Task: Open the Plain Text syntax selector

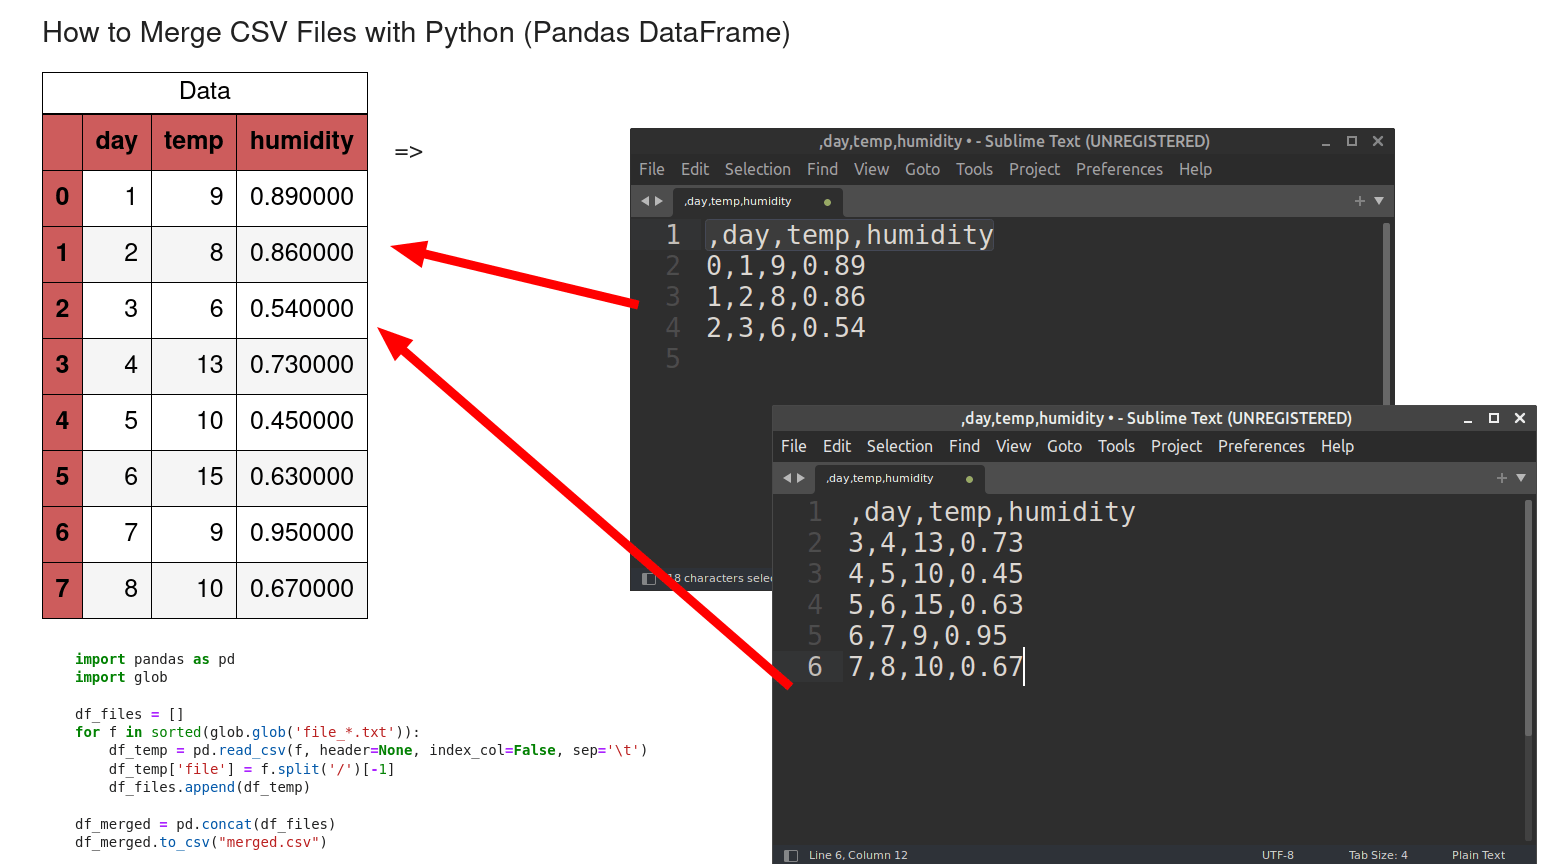Action: pyautogui.click(x=1478, y=855)
